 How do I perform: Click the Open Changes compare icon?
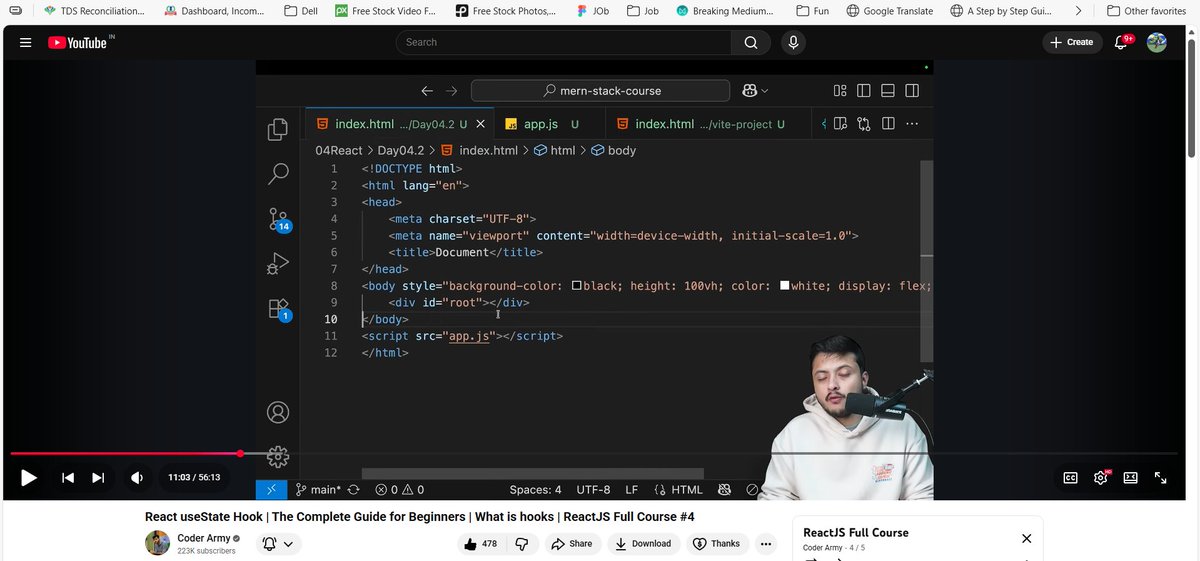point(863,124)
